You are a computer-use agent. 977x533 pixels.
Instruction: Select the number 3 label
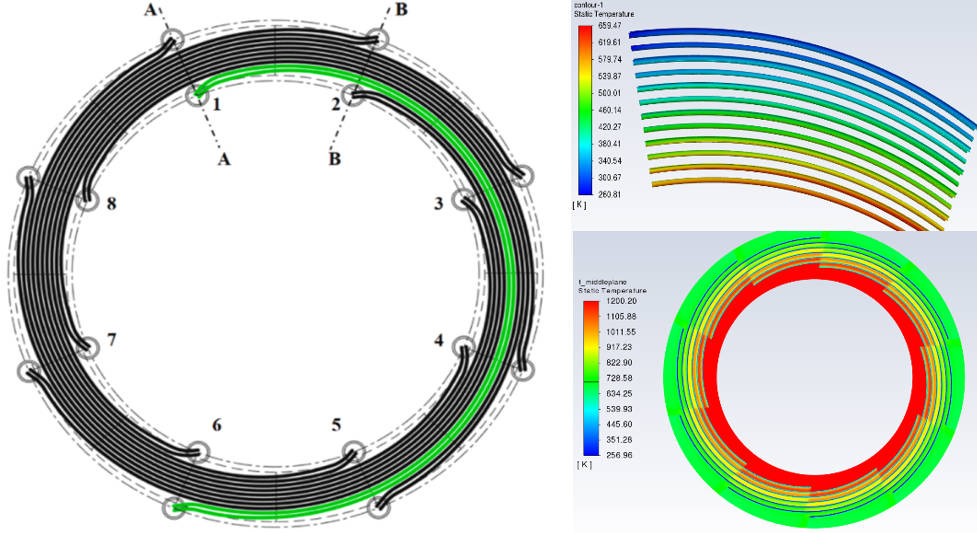coord(437,205)
